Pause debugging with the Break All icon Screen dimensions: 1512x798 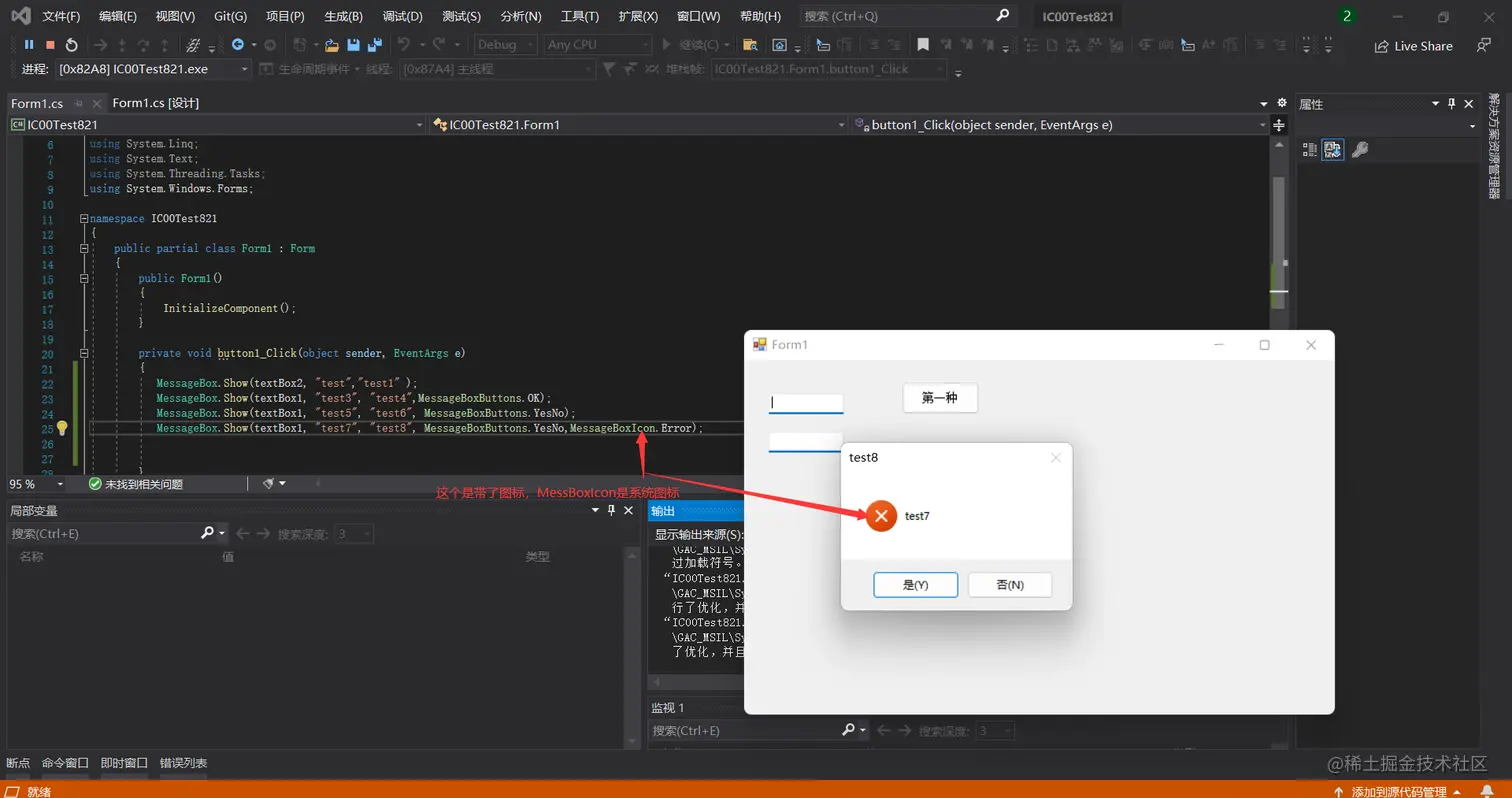click(29, 45)
